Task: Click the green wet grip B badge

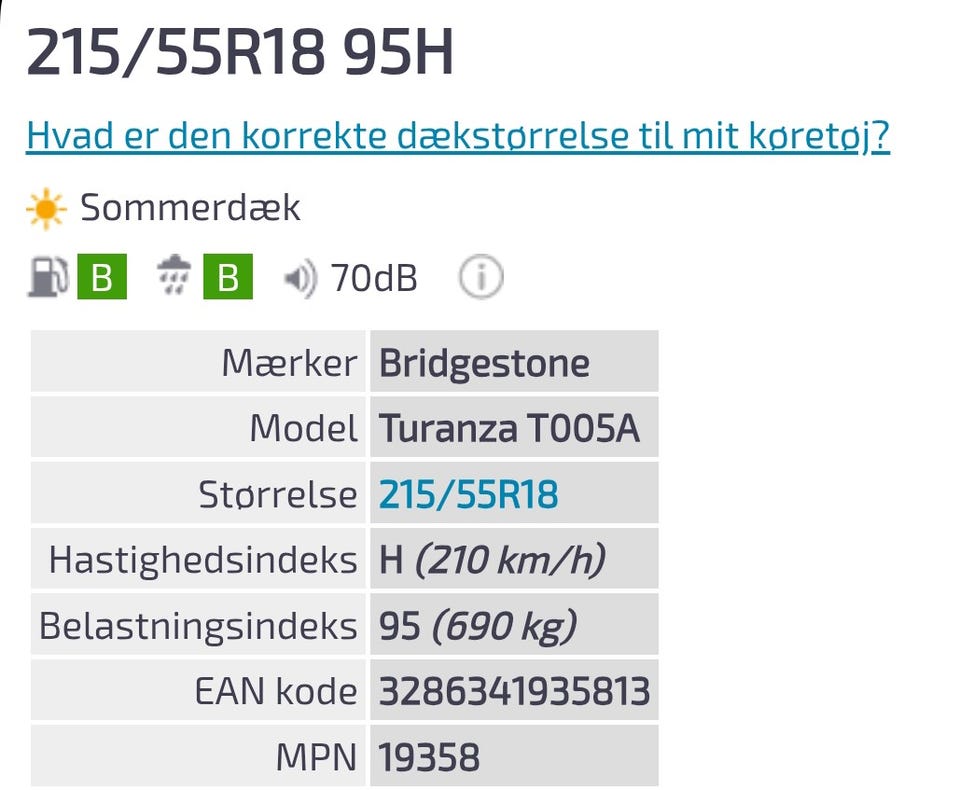Action: 228,279
